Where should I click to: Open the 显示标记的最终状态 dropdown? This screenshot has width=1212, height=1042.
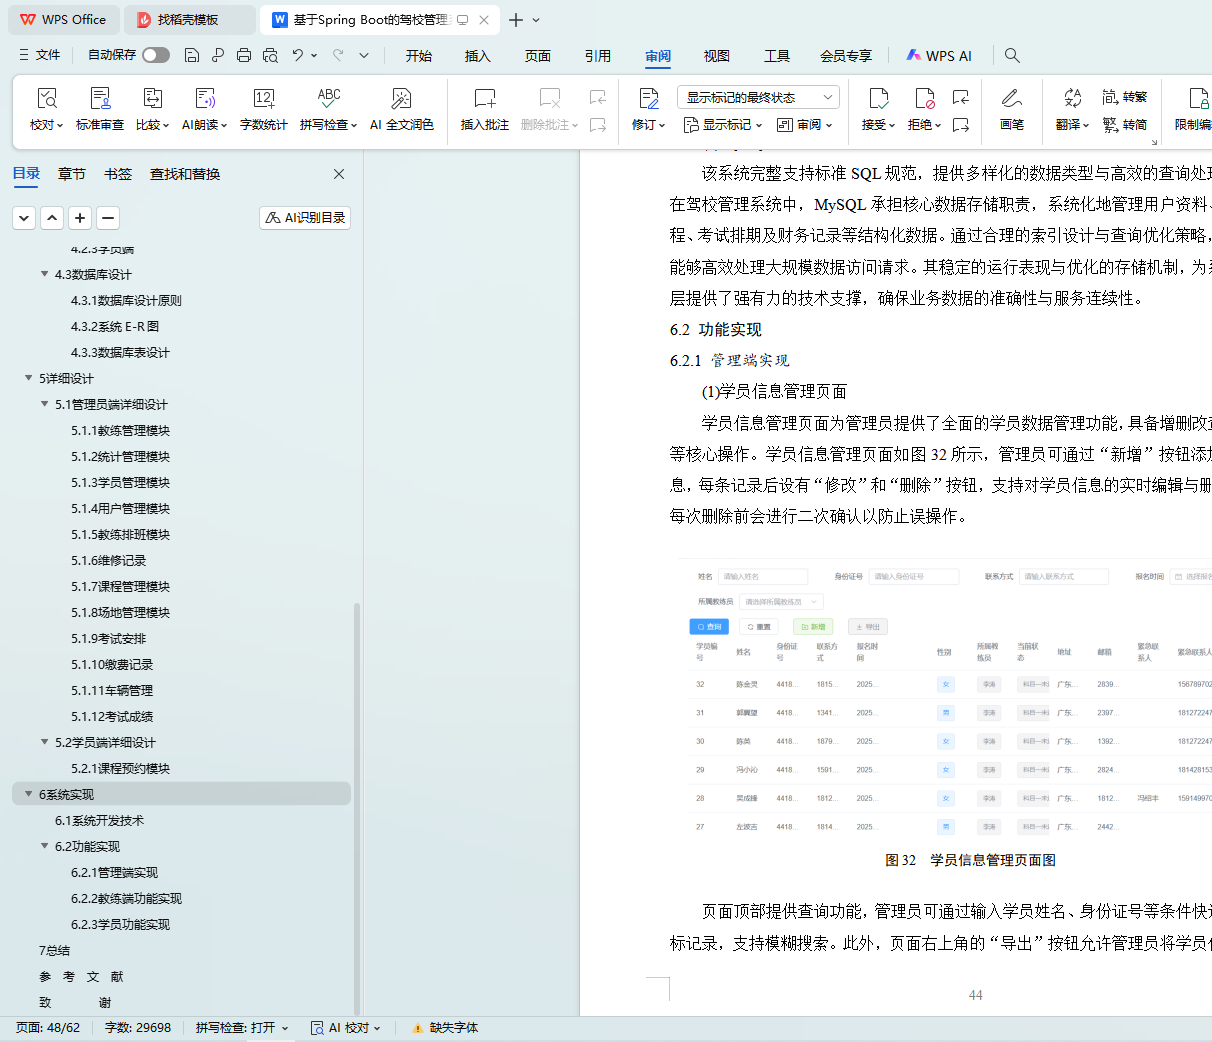757,97
